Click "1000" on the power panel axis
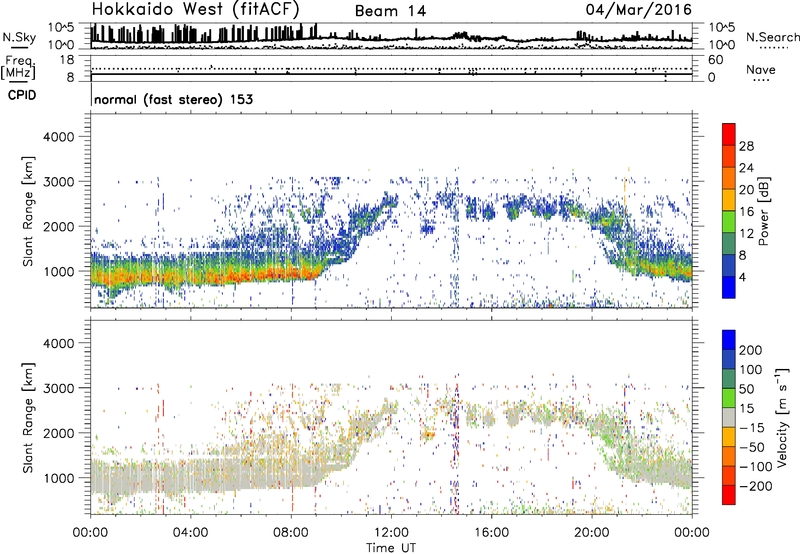The image size is (800, 554). click(59, 271)
